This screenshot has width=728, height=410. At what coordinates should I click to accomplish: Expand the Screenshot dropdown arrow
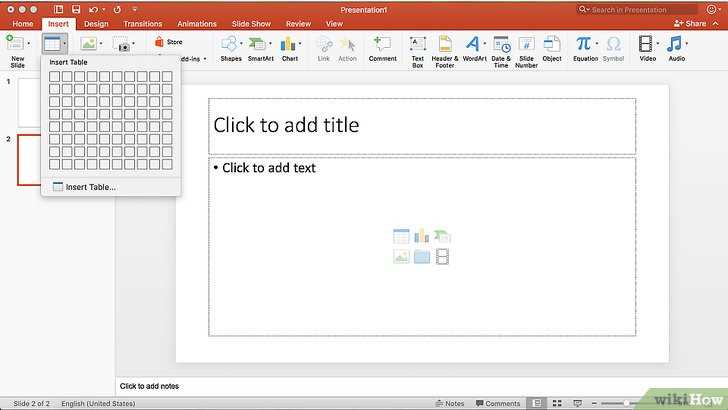coord(134,44)
